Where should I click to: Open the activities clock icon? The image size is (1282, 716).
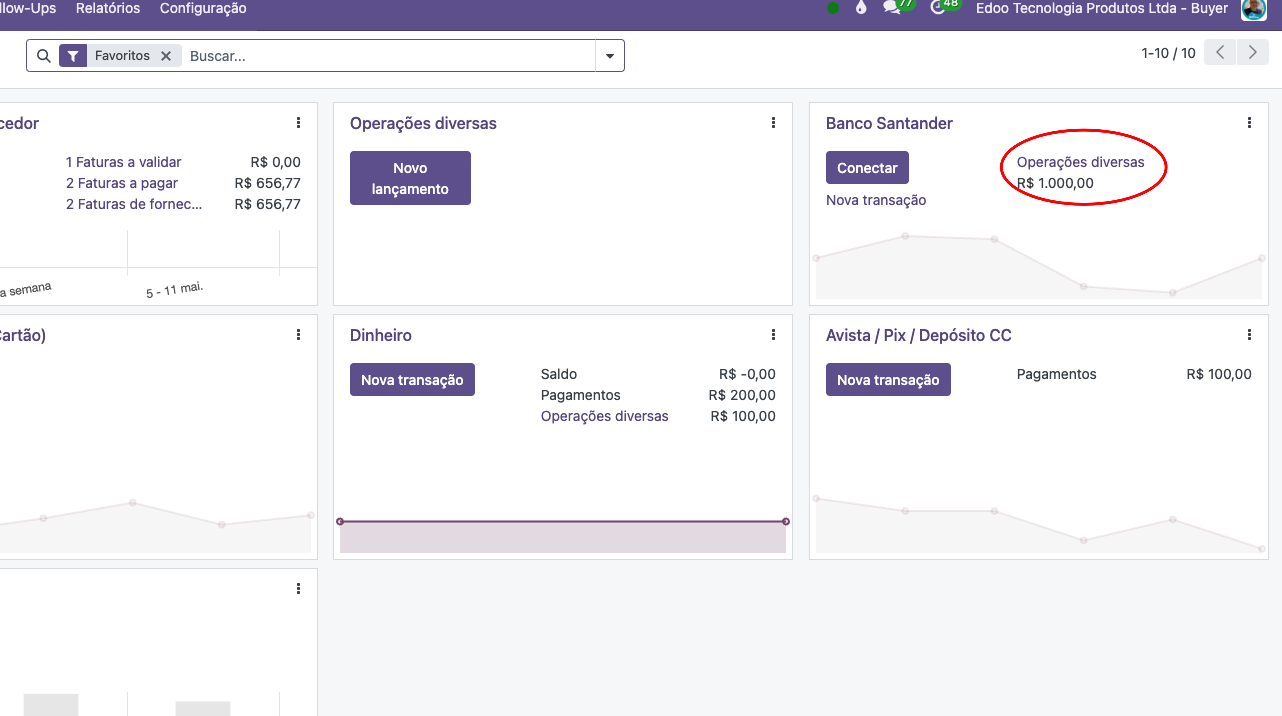pos(937,8)
